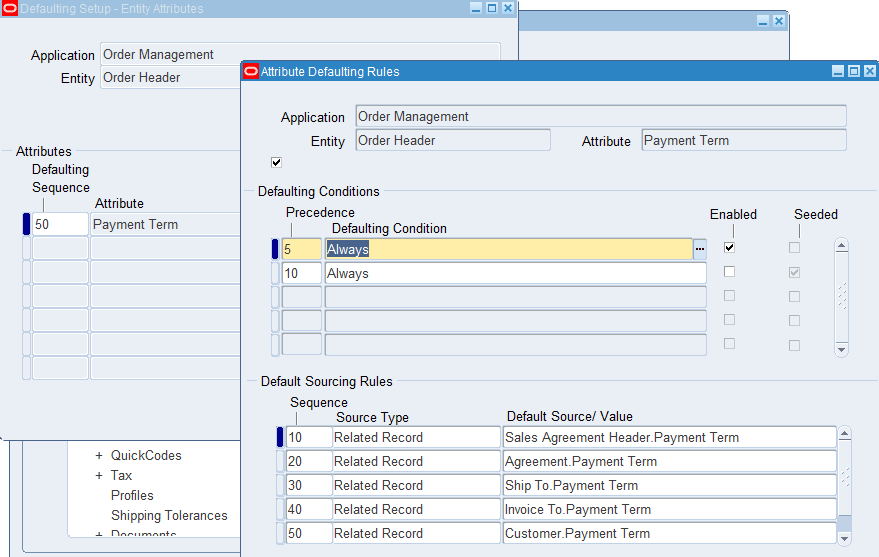The width and height of the screenshot is (879, 557).
Task: Expand the QuickCodes tree node
Action: point(99,456)
